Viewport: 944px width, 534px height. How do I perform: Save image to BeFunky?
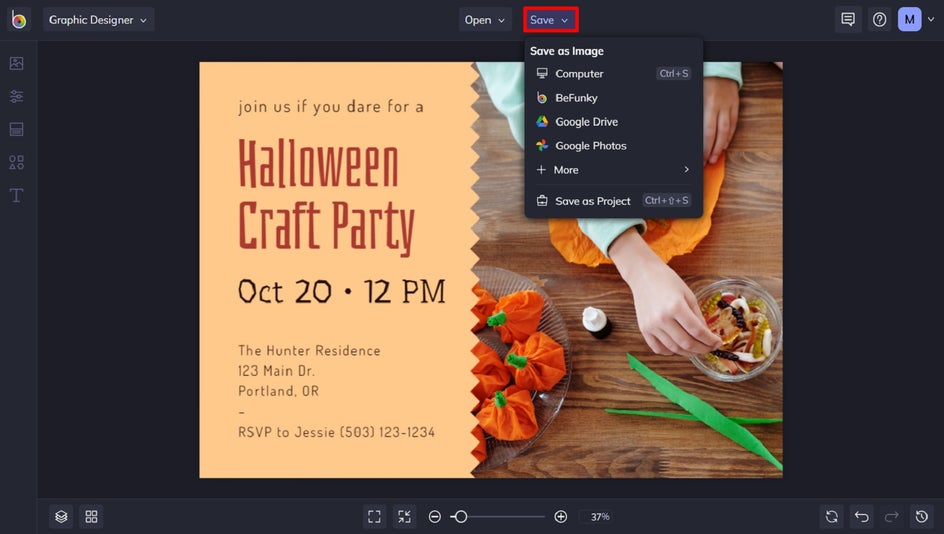click(x=613, y=98)
